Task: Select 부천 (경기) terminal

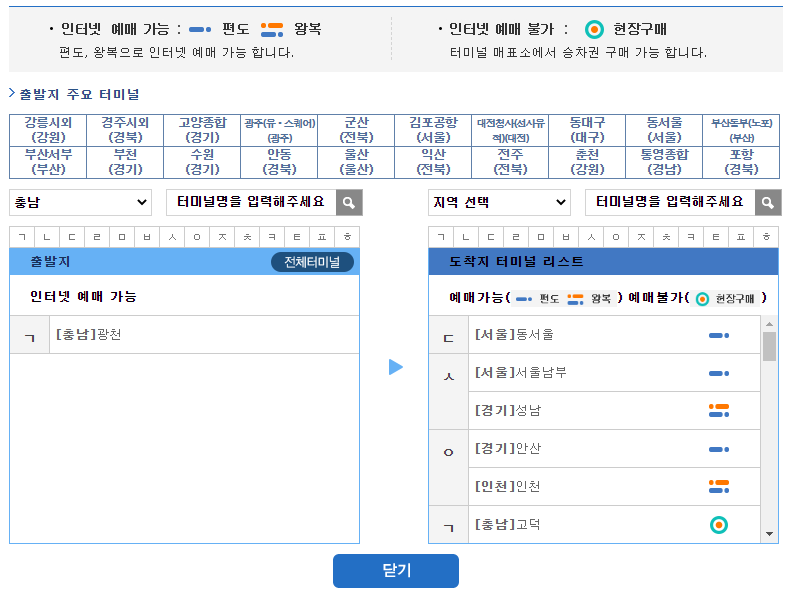Action: click(125, 162)
